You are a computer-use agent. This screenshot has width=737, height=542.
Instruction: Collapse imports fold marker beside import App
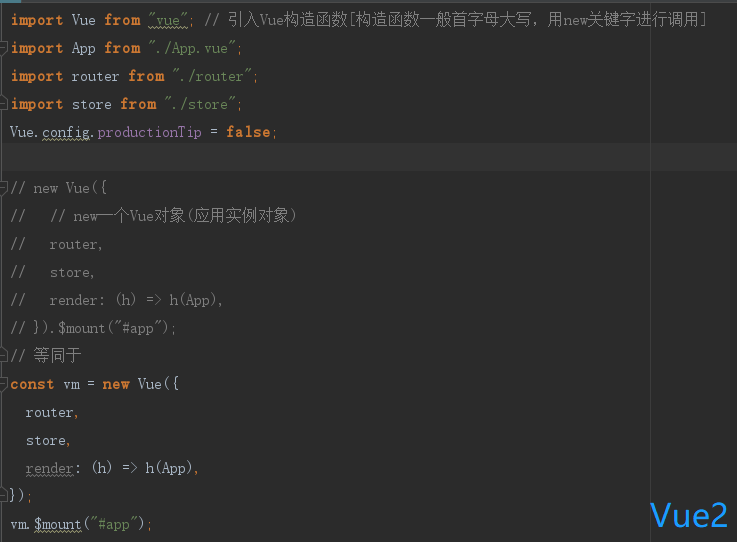coord(4,48)
